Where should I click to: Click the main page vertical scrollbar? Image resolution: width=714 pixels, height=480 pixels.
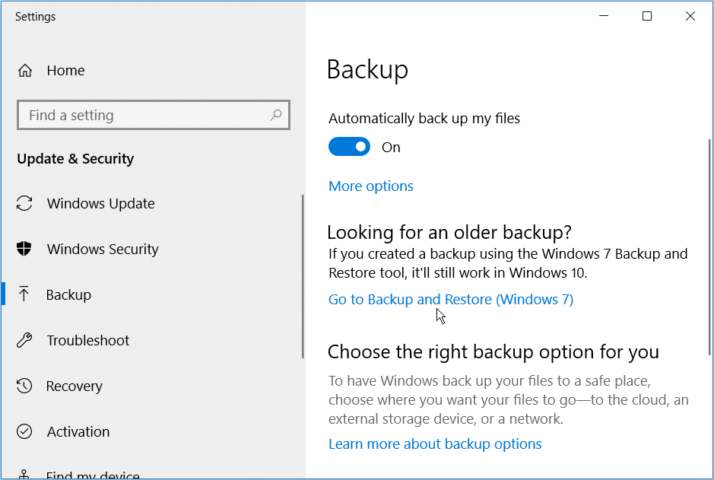point(709,247)
